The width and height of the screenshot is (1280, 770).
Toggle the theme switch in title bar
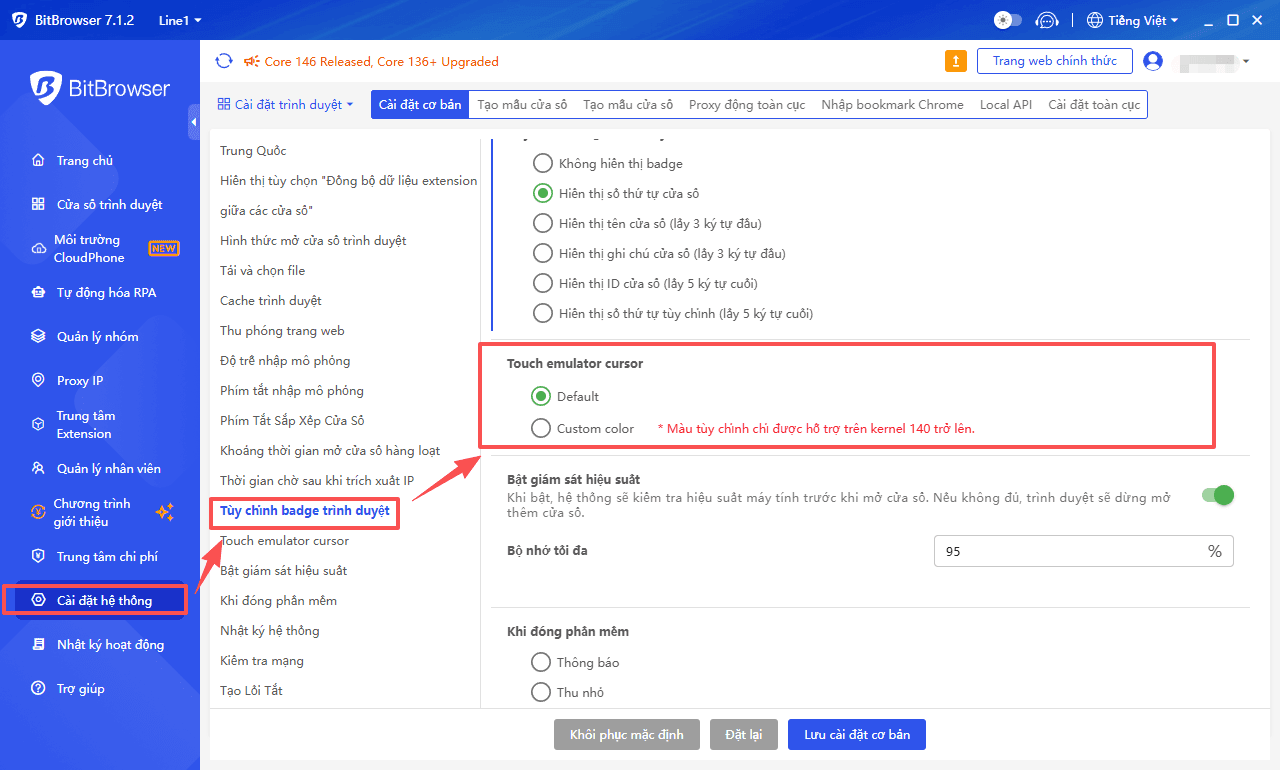coord(1007,20)
